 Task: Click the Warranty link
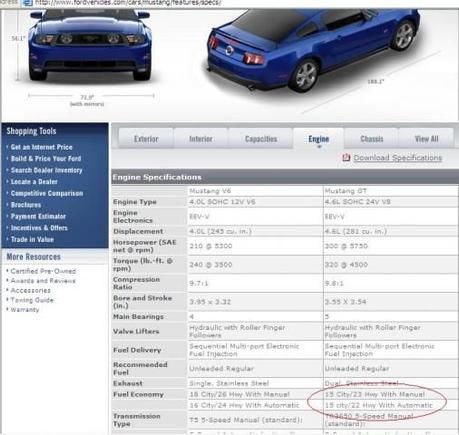(25, 310)
